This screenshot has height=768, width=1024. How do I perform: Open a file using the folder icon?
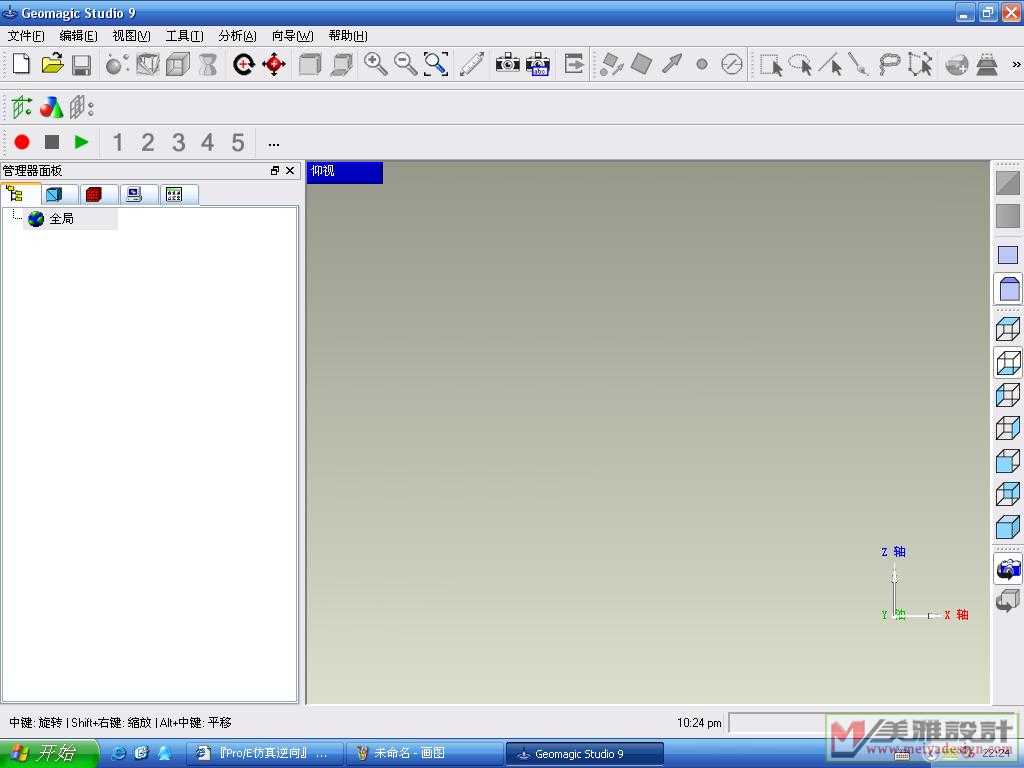coord(52,64)
